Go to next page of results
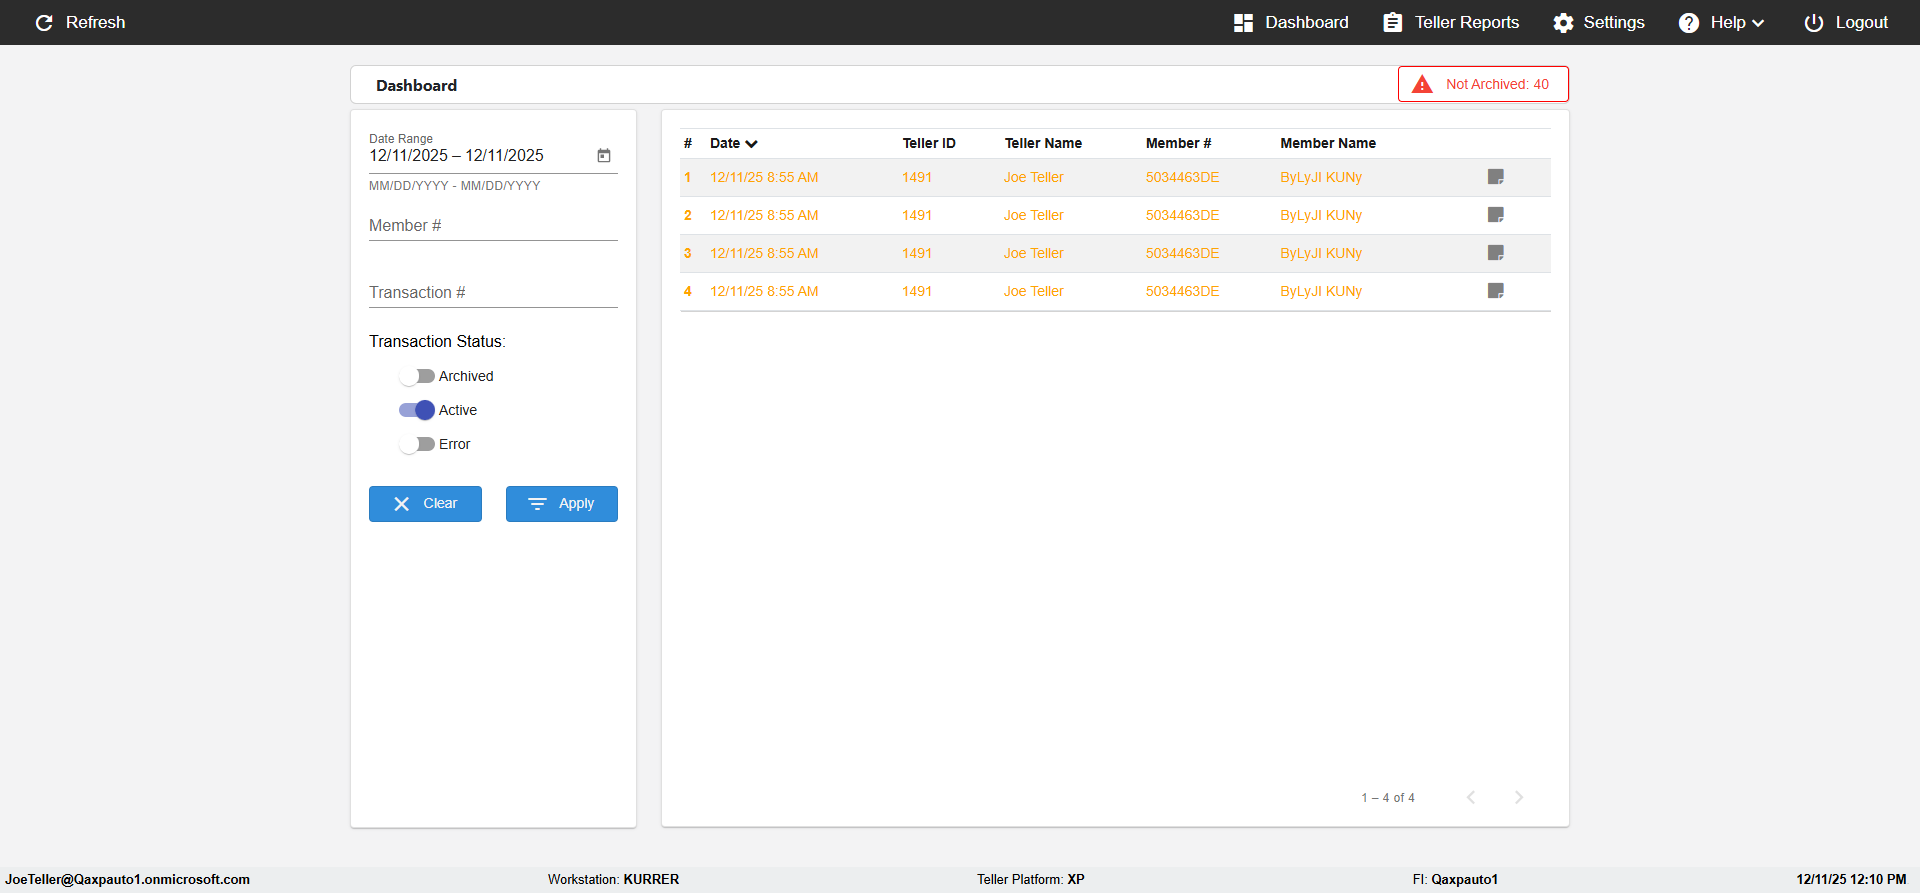The width and height of the screenshot is (1920, 893). click(x=1519, y=797)
